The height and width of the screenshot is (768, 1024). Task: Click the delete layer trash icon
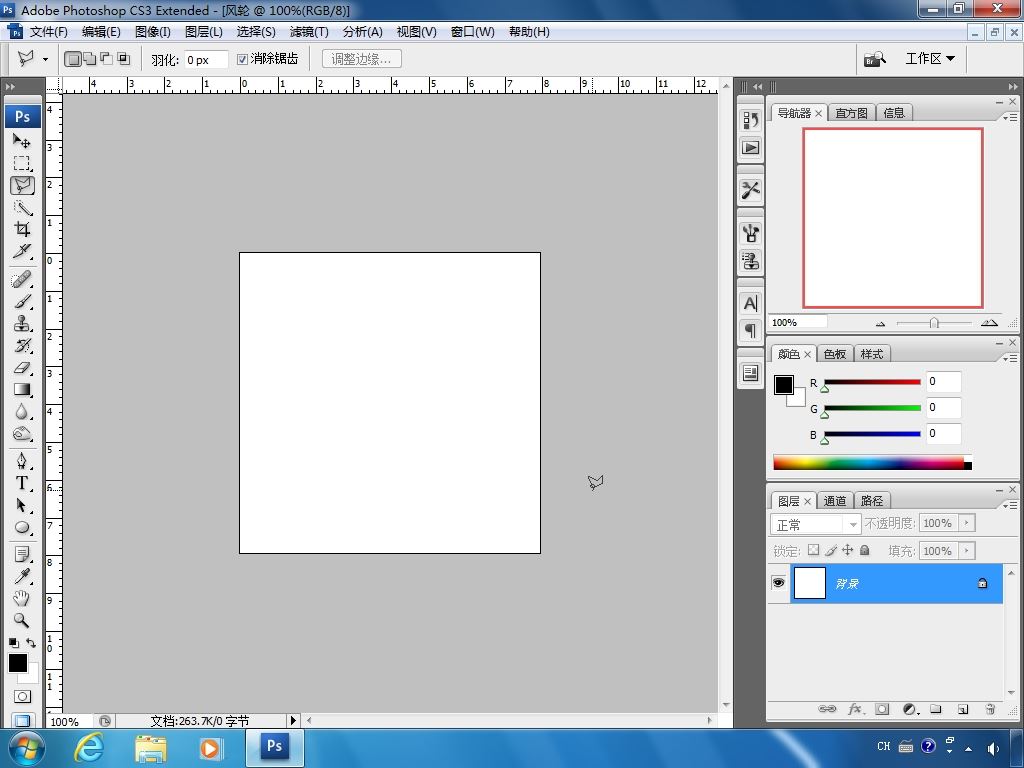pos(990,709)
